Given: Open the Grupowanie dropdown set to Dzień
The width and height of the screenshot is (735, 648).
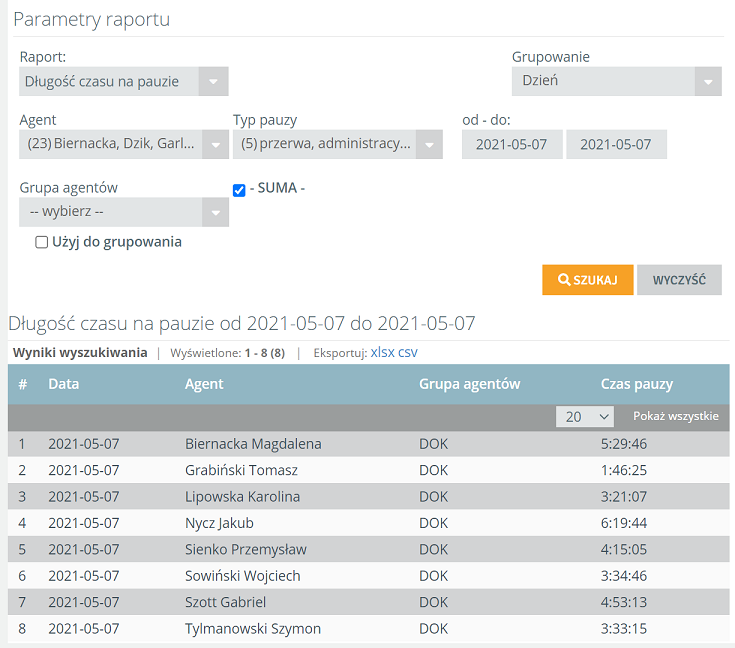Looking at the screenshot, I should [x=616, y=82].
